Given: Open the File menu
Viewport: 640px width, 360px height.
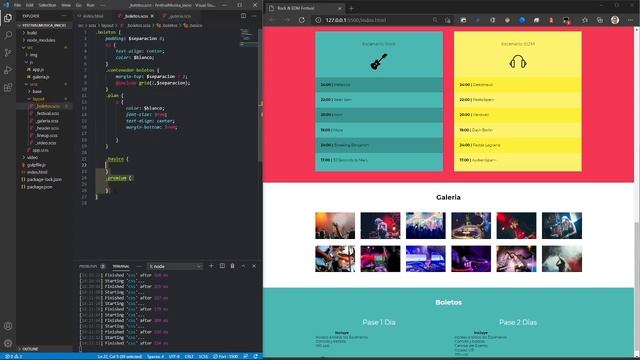Looking at the screenshot, I should tap(17, 5).
